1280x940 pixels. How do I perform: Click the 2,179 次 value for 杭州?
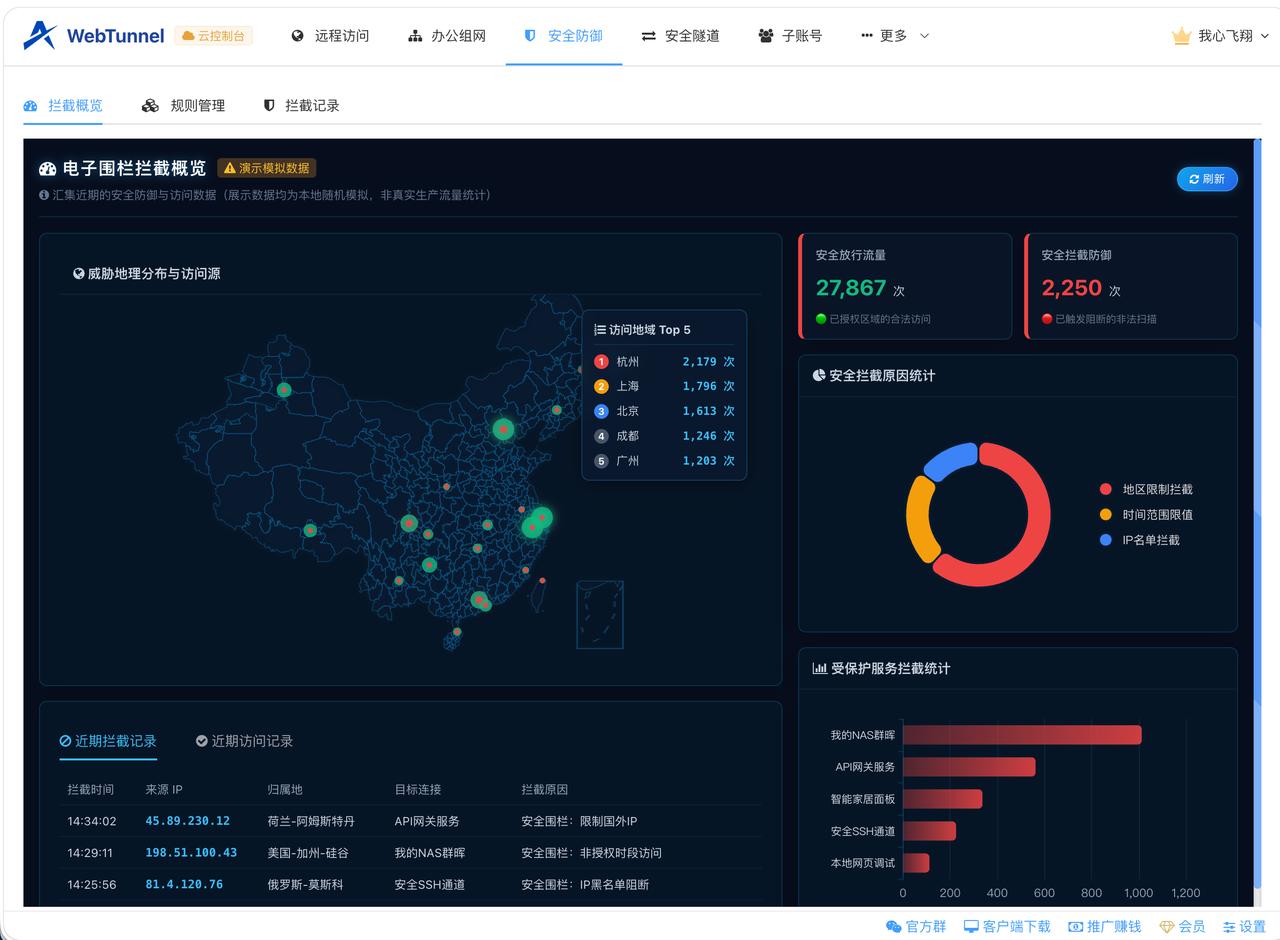(708, 362)
